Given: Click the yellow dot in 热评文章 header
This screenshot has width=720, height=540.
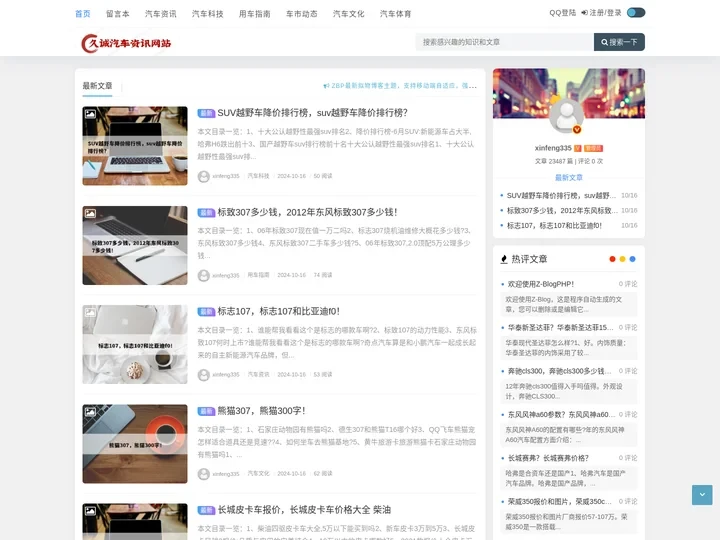Looking at the screenshot, I should point(622,259).
